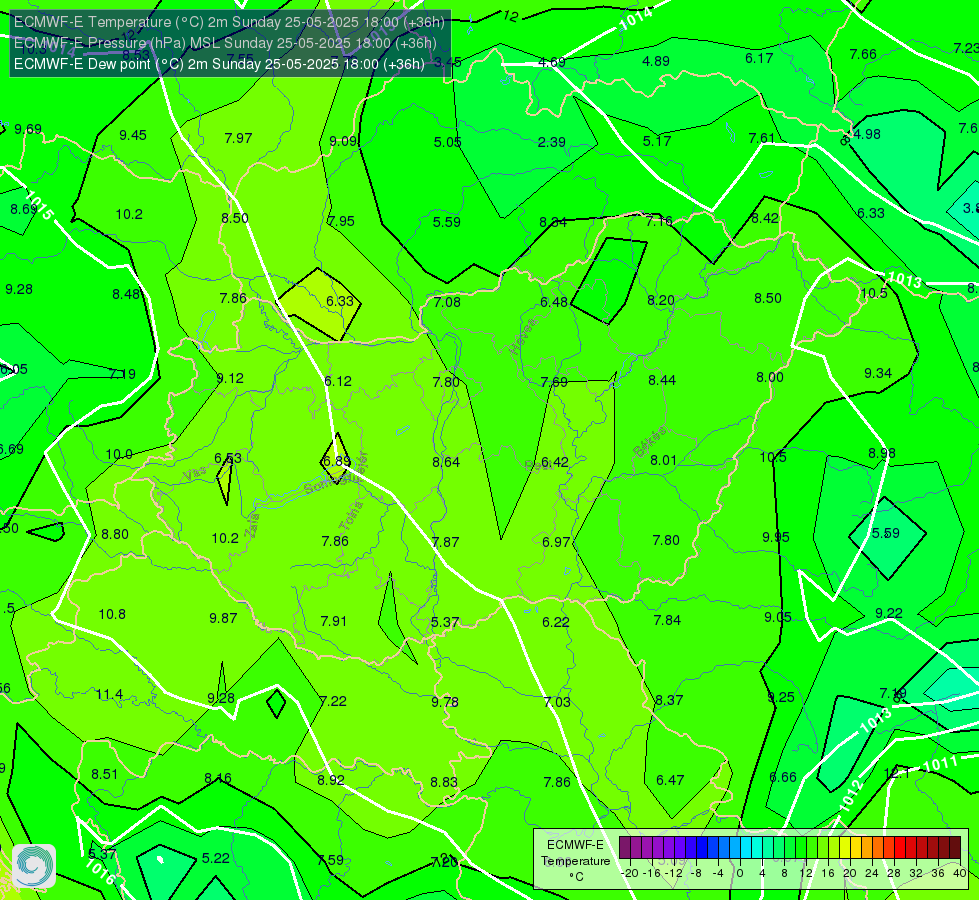Click the 4.98 grid value

[867, 134]
